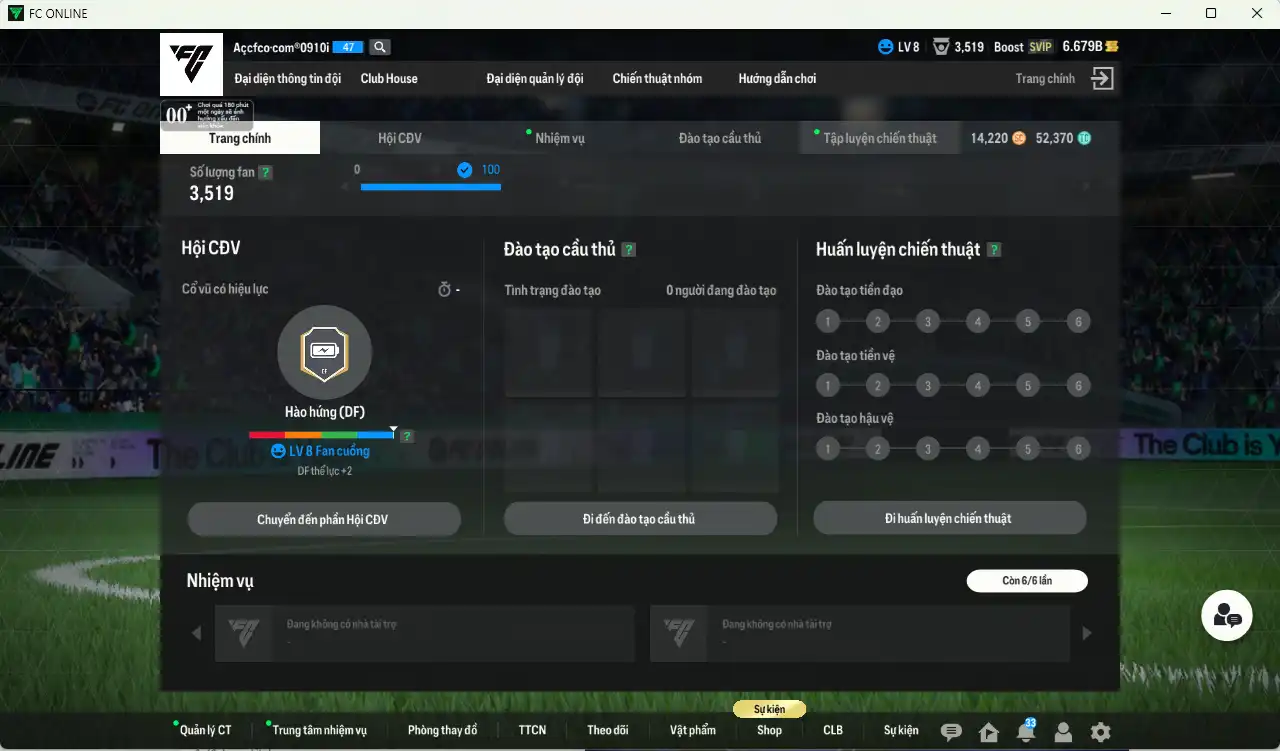The image size is (1280, 751).
Task: Click the fan smiley LV 8 icon in header
Action: click(x=884, y=47)
